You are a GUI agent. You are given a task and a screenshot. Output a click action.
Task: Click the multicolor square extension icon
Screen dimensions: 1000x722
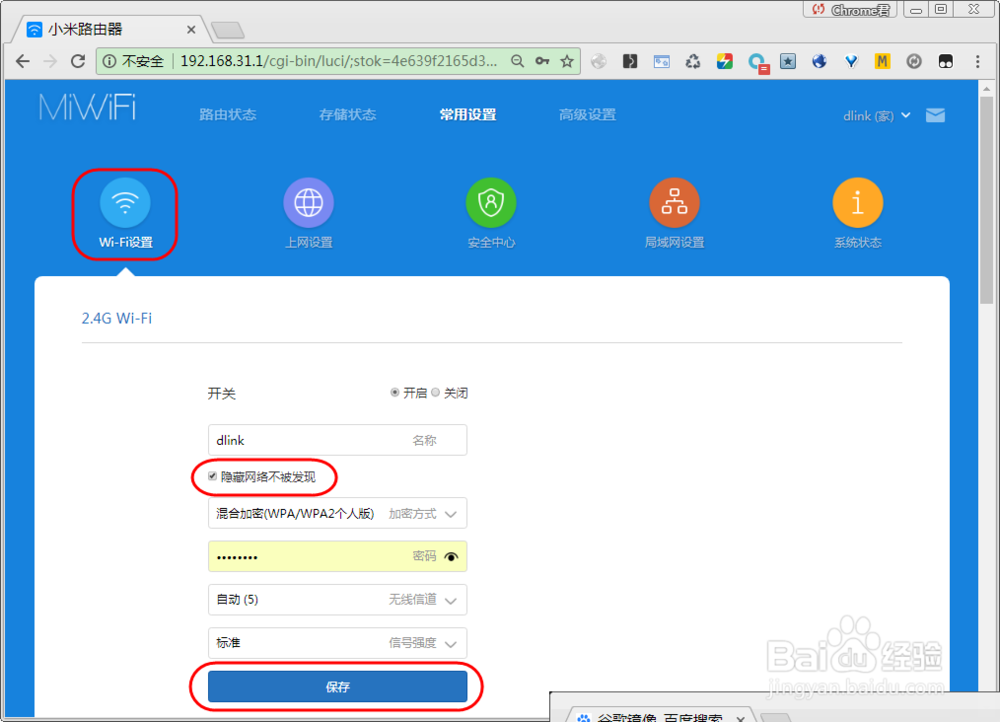724,61
